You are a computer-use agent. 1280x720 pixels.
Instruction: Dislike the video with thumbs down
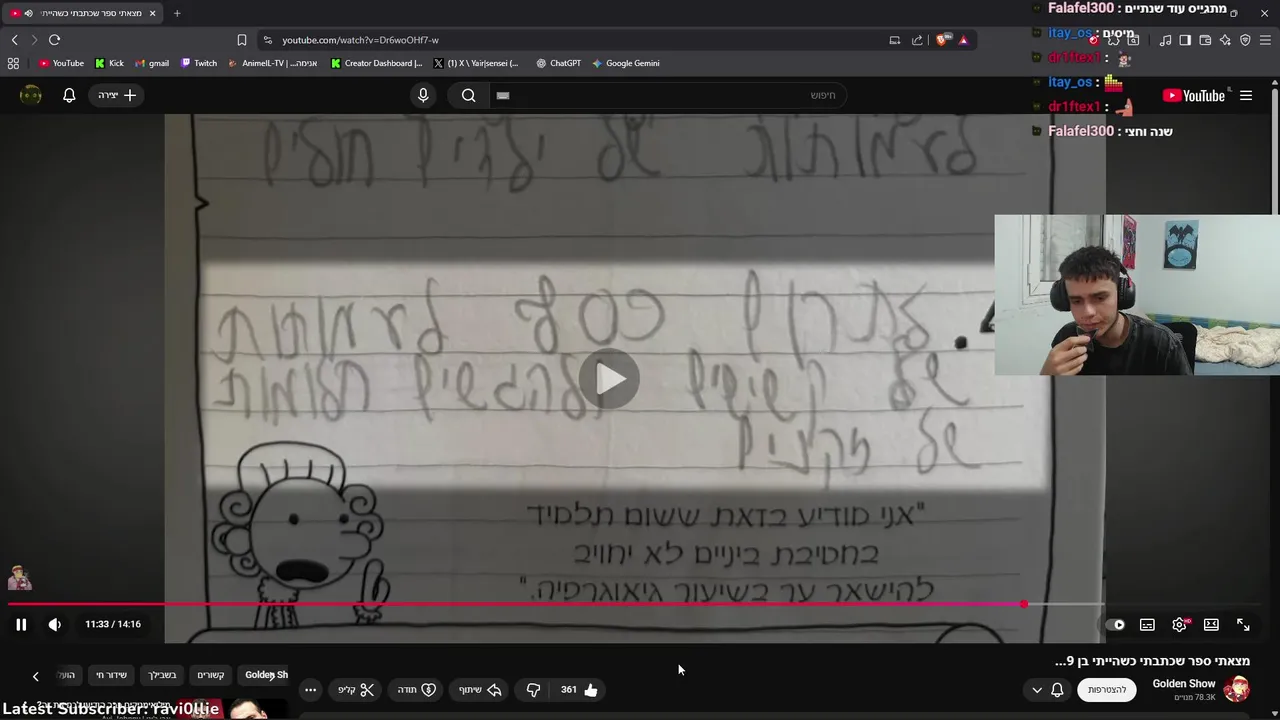[x=533, y=690]
